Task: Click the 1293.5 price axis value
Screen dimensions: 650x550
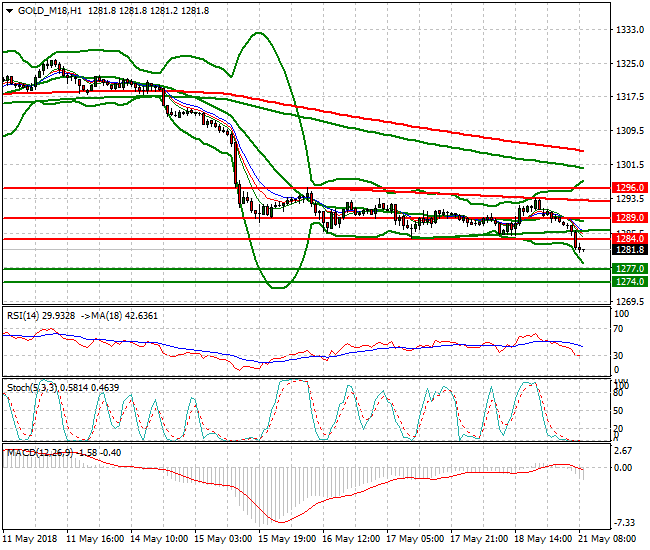Action: 630,199
